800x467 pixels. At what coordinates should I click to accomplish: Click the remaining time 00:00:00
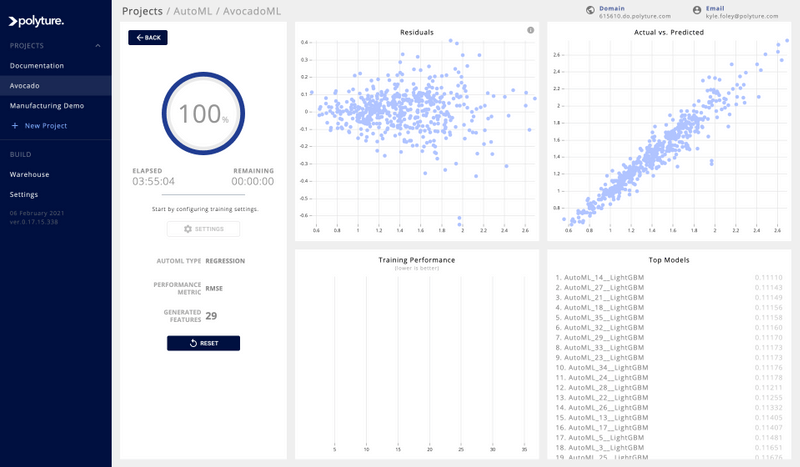click(253, 181)
